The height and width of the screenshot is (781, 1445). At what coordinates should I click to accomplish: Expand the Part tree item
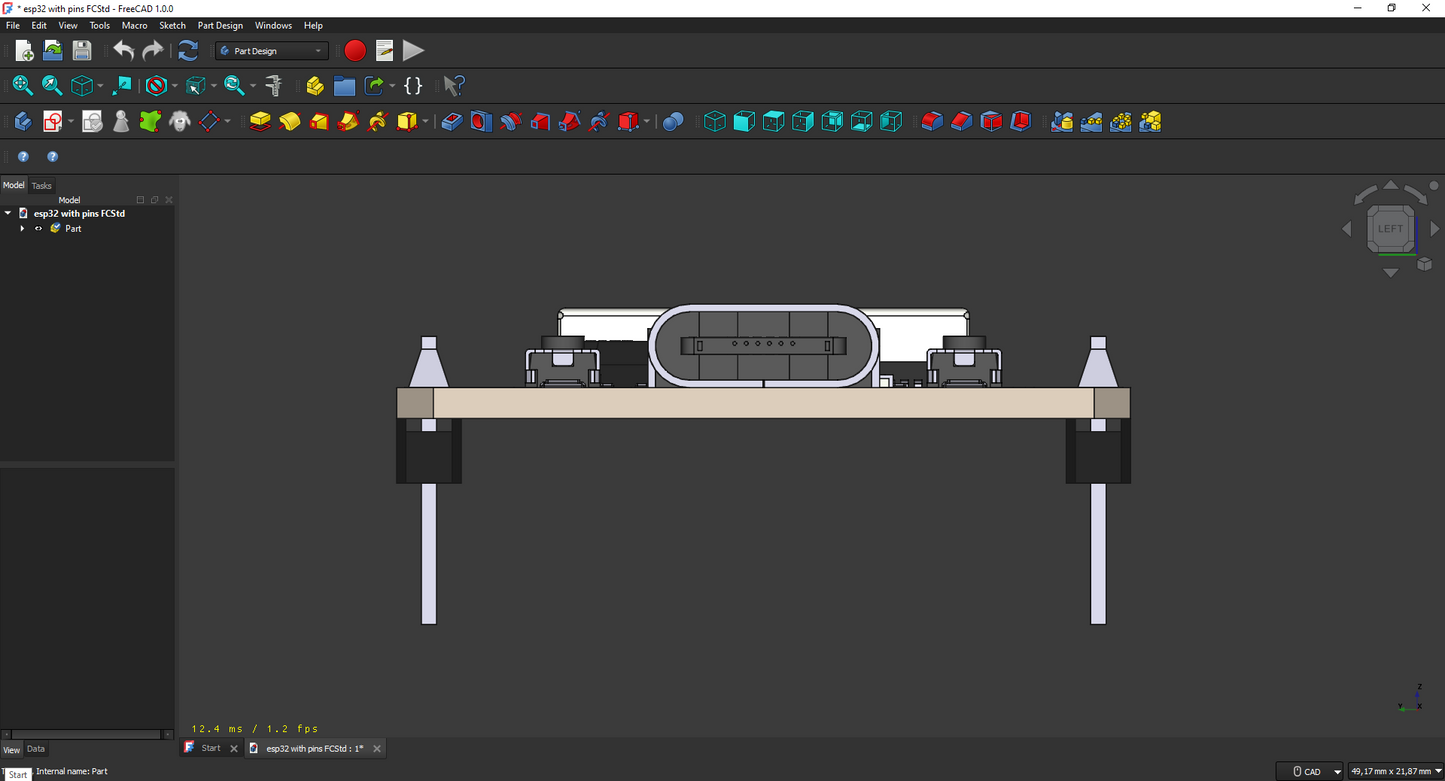22,229
